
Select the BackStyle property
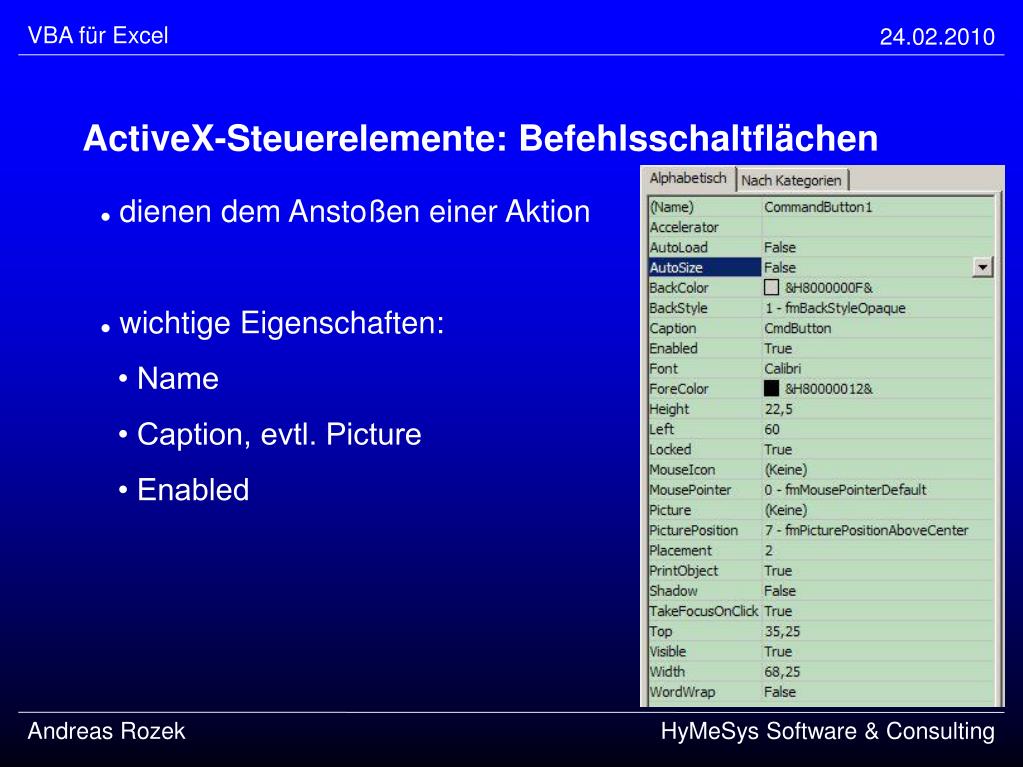[x=679, y=308]
